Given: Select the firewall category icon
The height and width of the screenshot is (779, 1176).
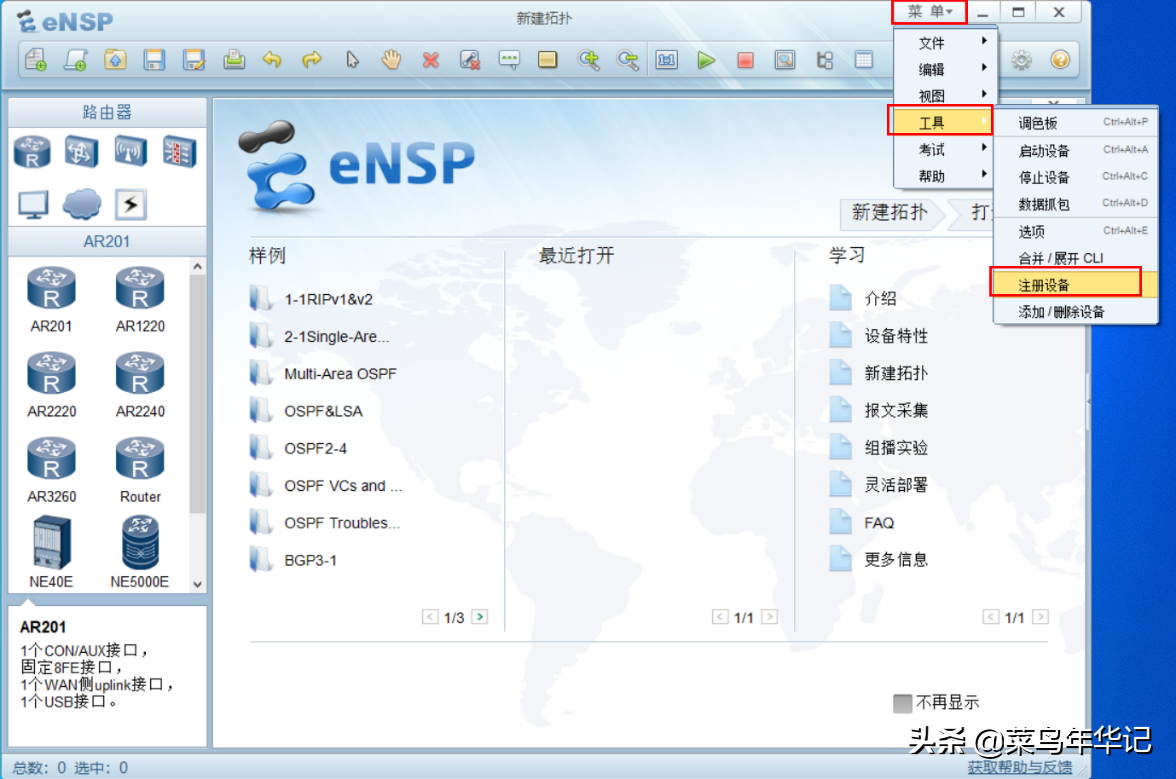Looking at the screenshot, I should point(180,152).
